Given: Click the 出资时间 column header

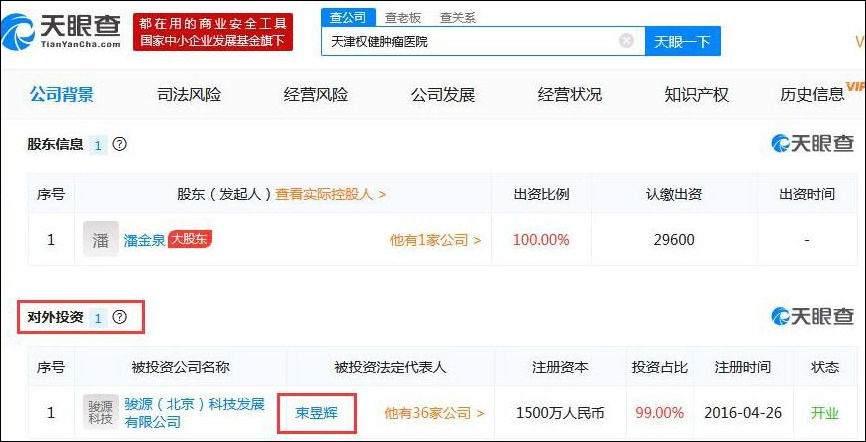Looking at the screenshot, I should [807, 194].
